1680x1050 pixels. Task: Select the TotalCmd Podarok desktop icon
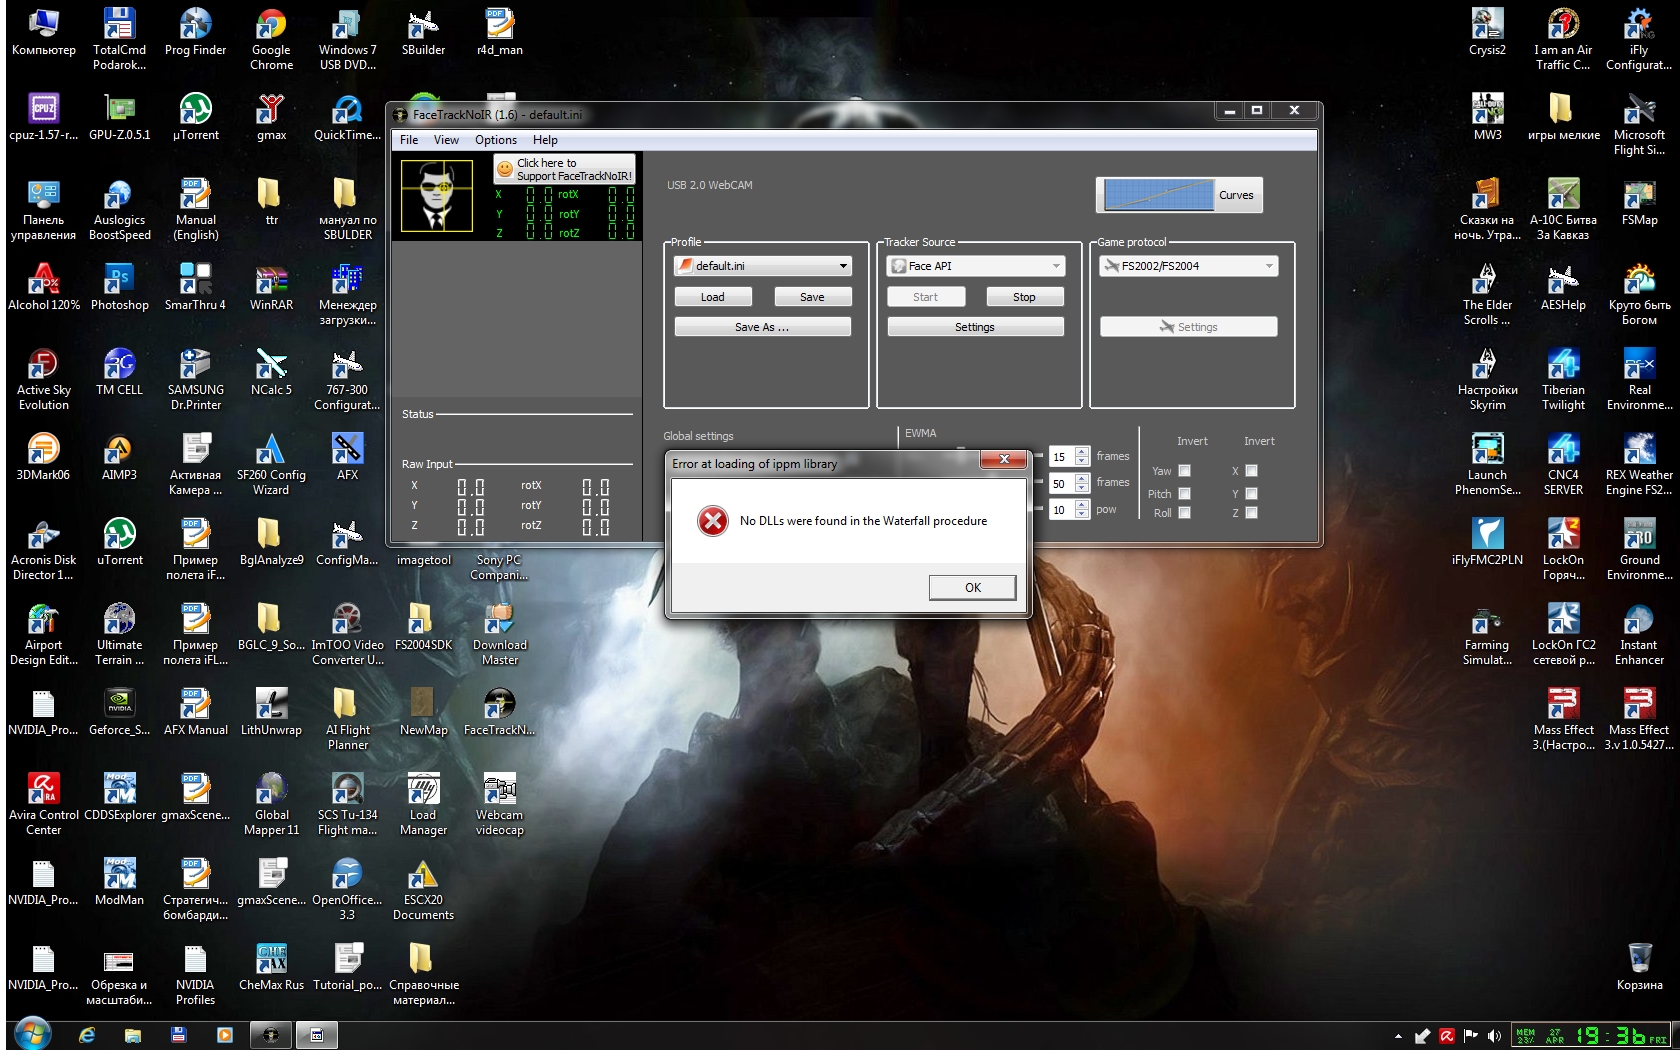coord(119,41)
